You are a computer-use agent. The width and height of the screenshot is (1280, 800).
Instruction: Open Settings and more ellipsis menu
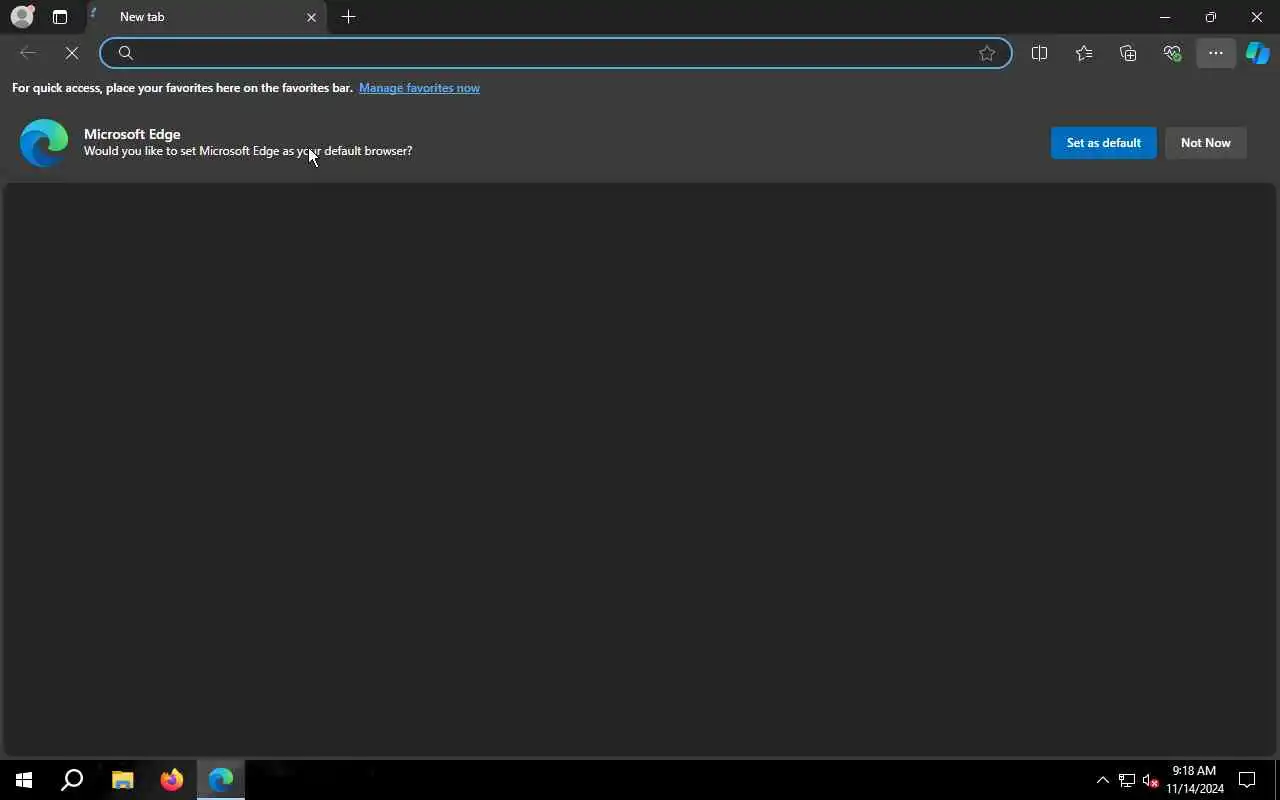click(x=1216, y=53)
